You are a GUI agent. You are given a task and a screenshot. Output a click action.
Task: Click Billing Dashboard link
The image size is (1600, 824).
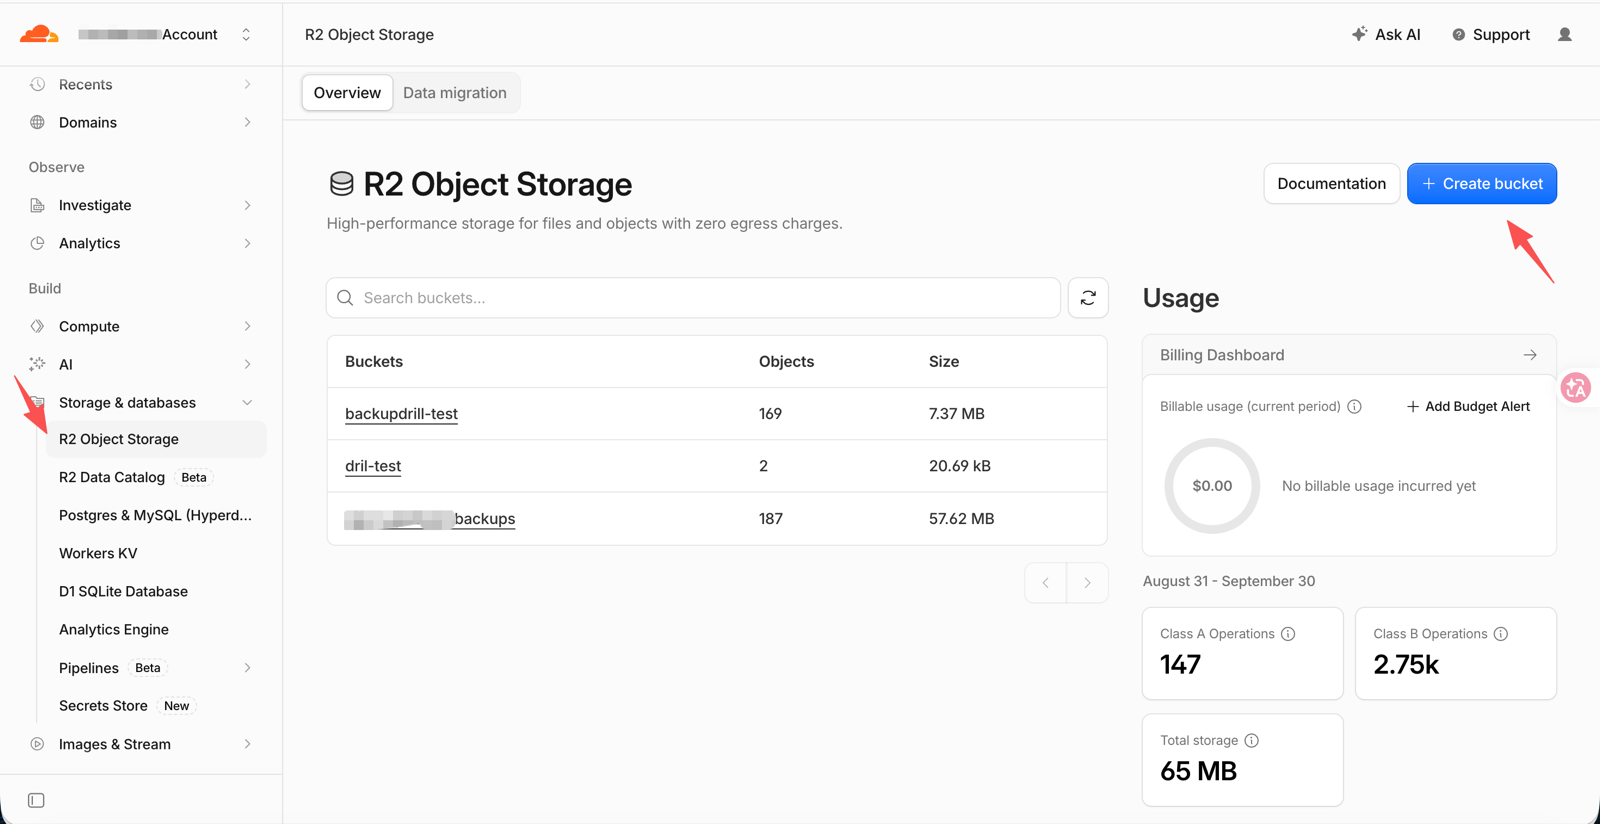click(1222, 355)
